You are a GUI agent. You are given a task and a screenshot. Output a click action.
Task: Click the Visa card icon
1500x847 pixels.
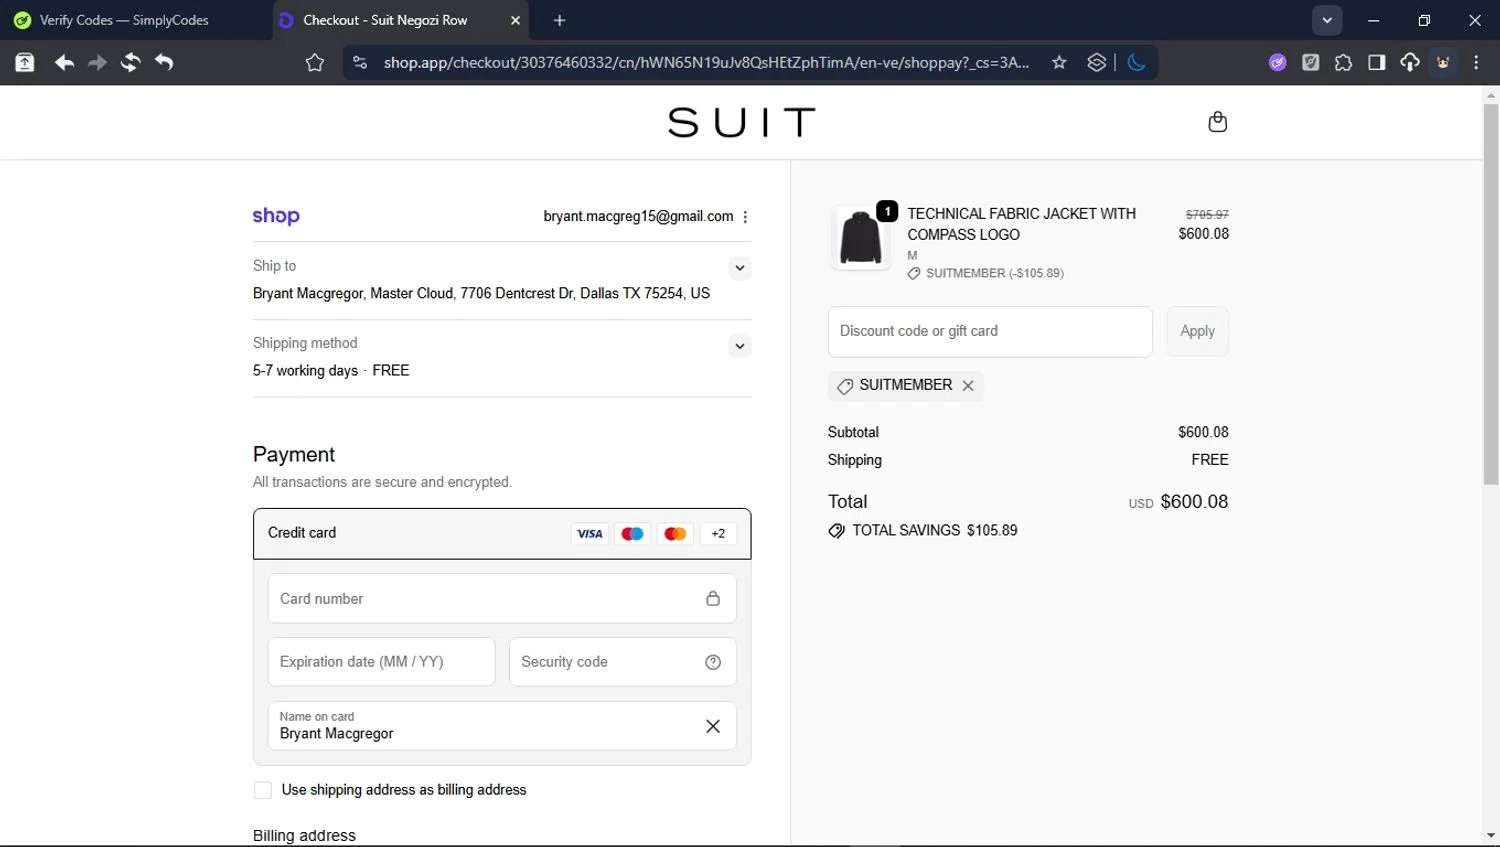(x=590, y=533)
